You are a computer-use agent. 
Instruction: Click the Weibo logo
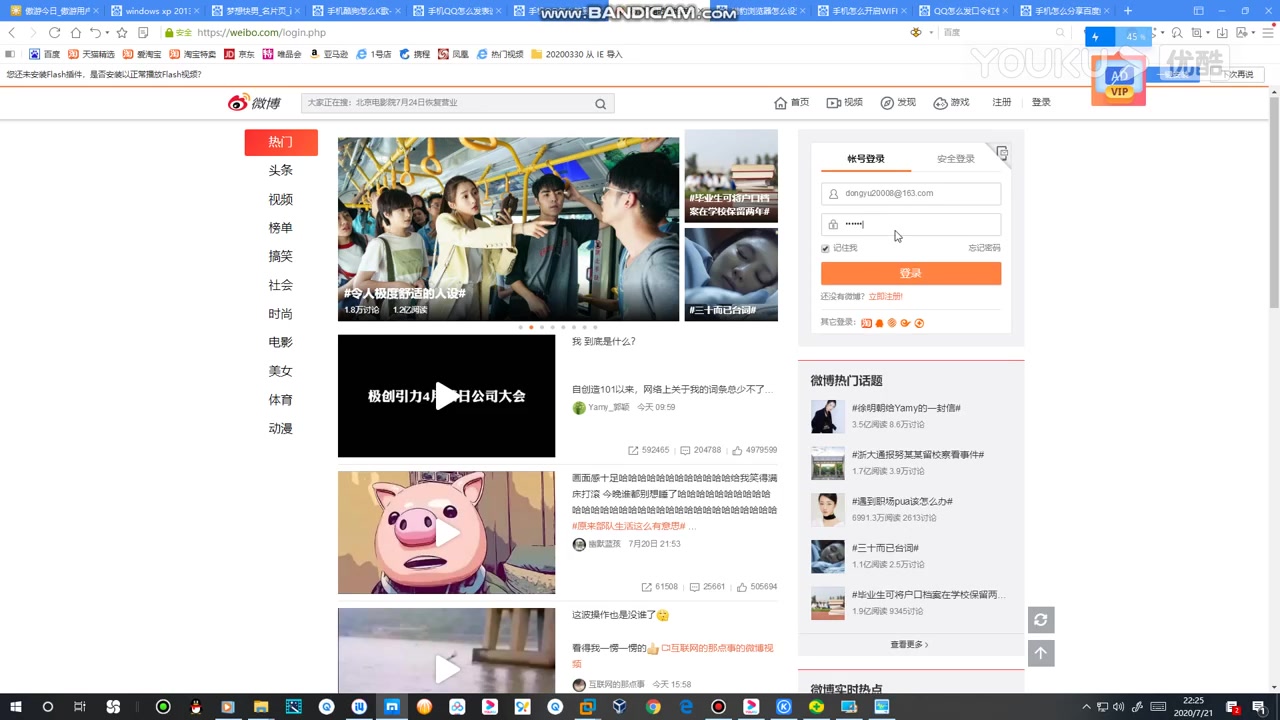(x=254, y=102)
